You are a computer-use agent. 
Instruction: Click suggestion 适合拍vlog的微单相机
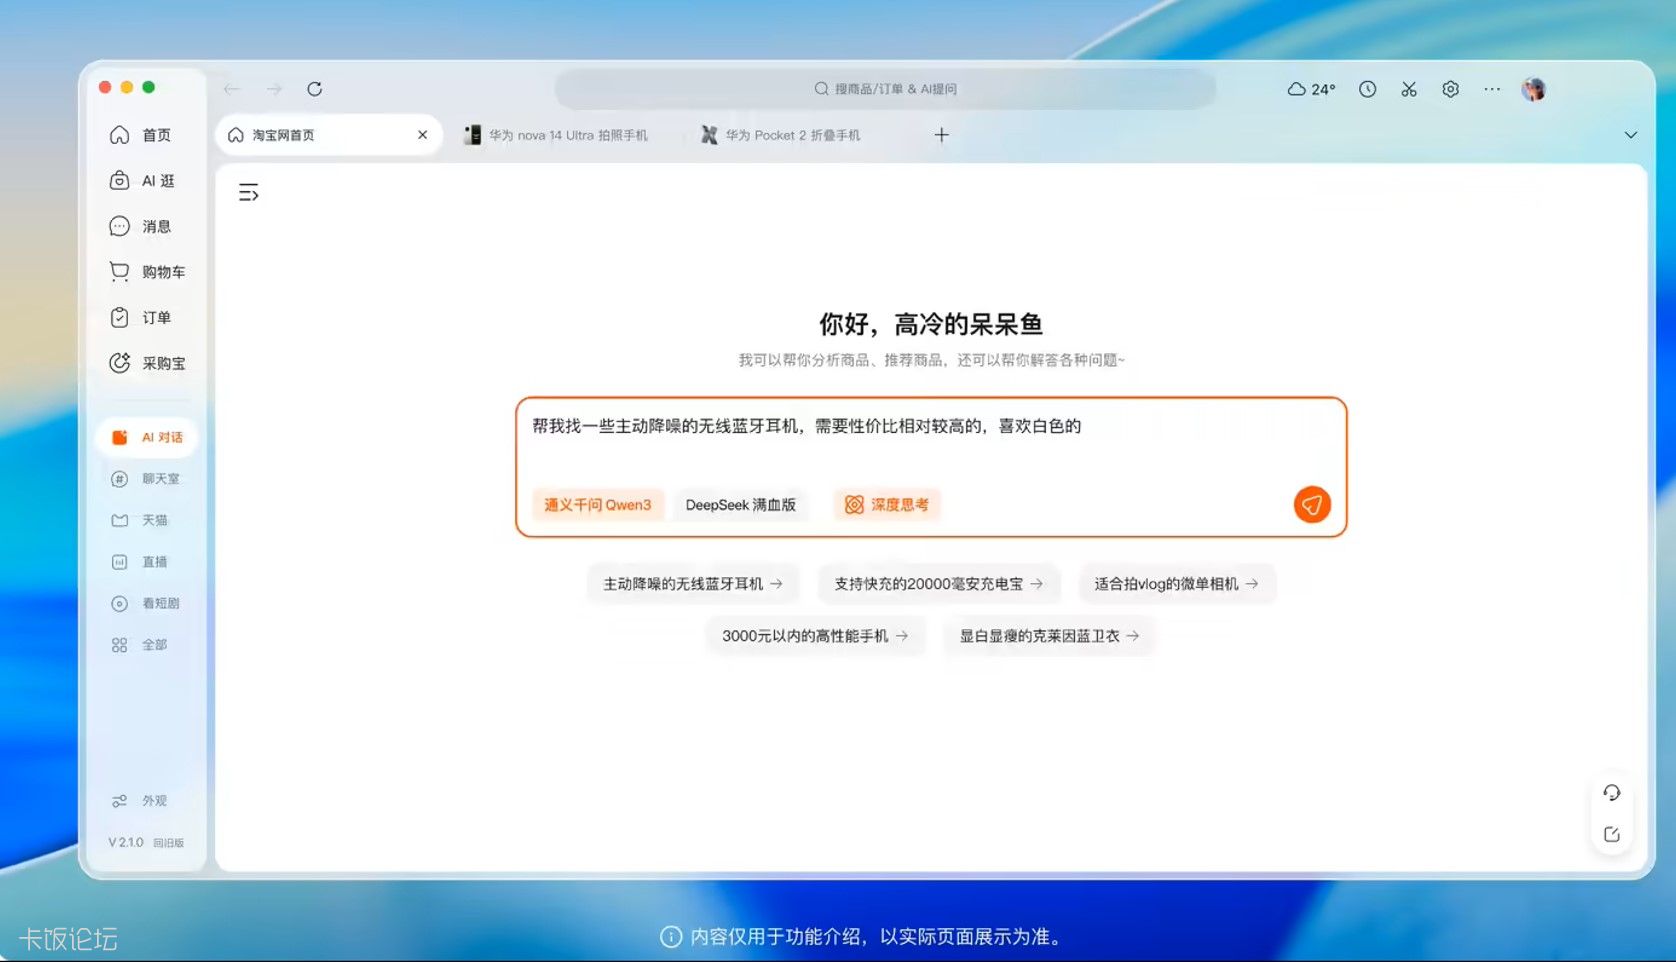coord(1176,584)
